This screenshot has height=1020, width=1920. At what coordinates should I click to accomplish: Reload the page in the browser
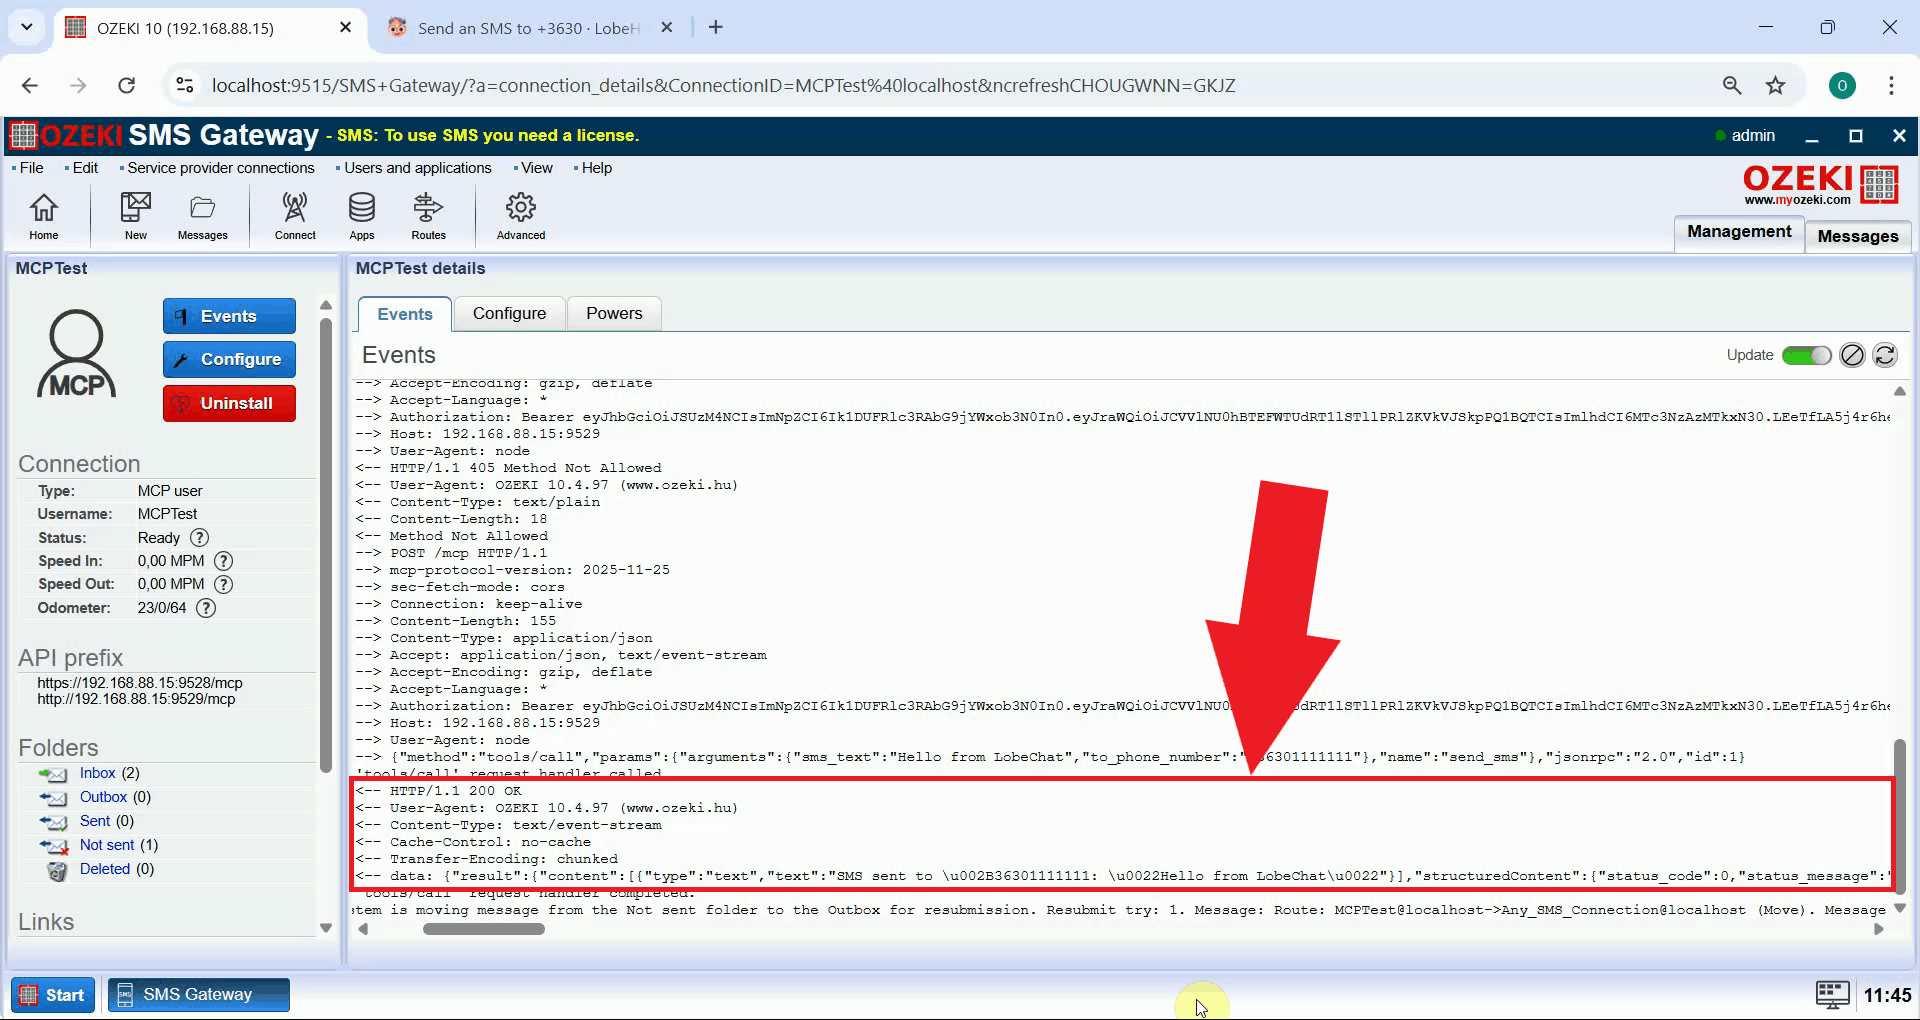click(126, 85)
